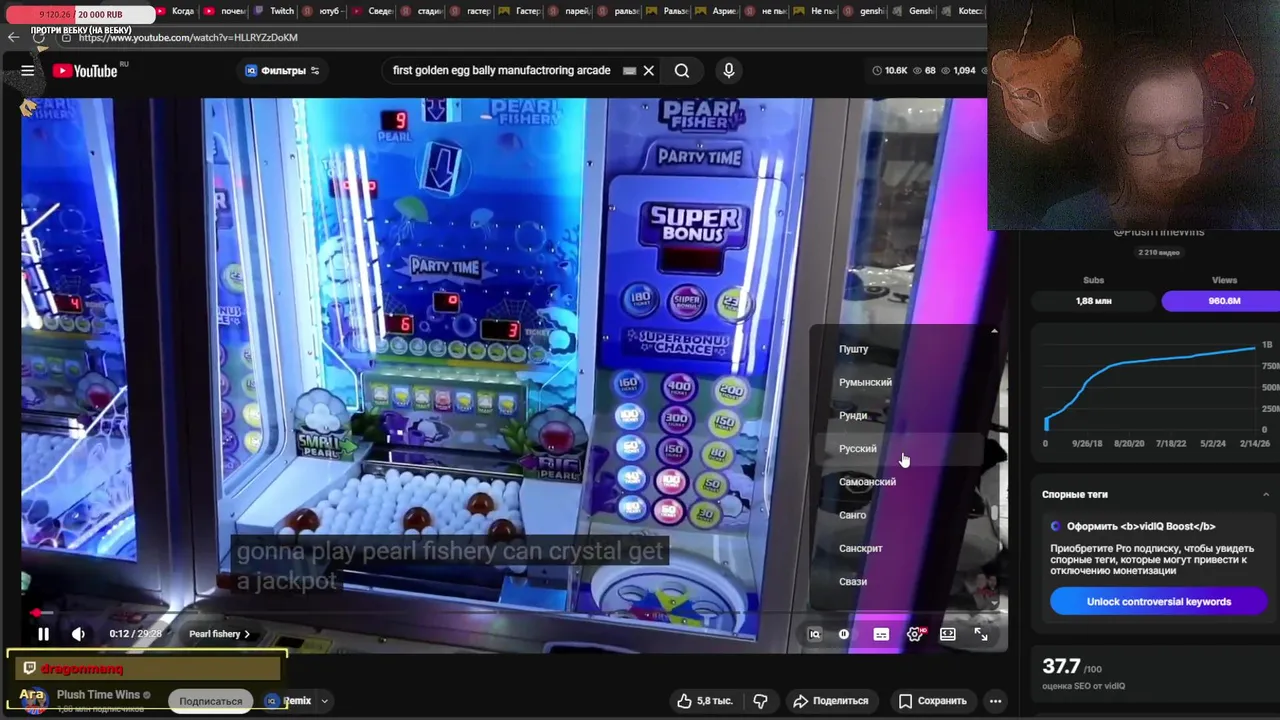Open the vidIQ Фильтры filters button
The width and height of the screenshot is (1280, 720).
pos(282,70)
